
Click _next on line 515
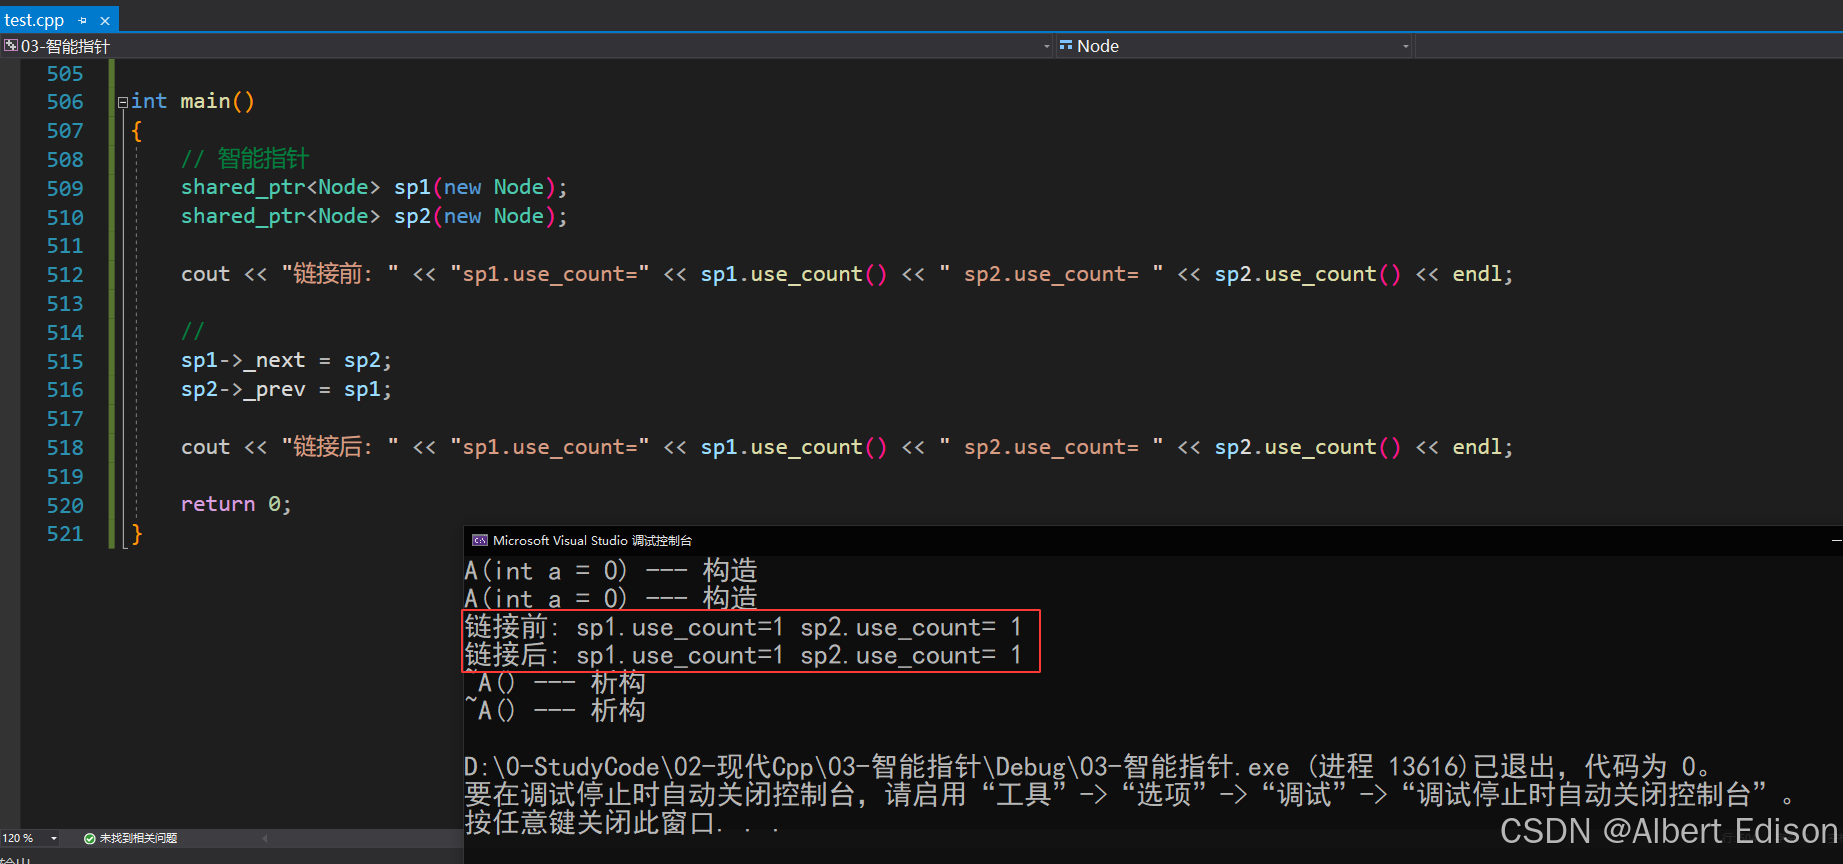(x=275, y=360)
